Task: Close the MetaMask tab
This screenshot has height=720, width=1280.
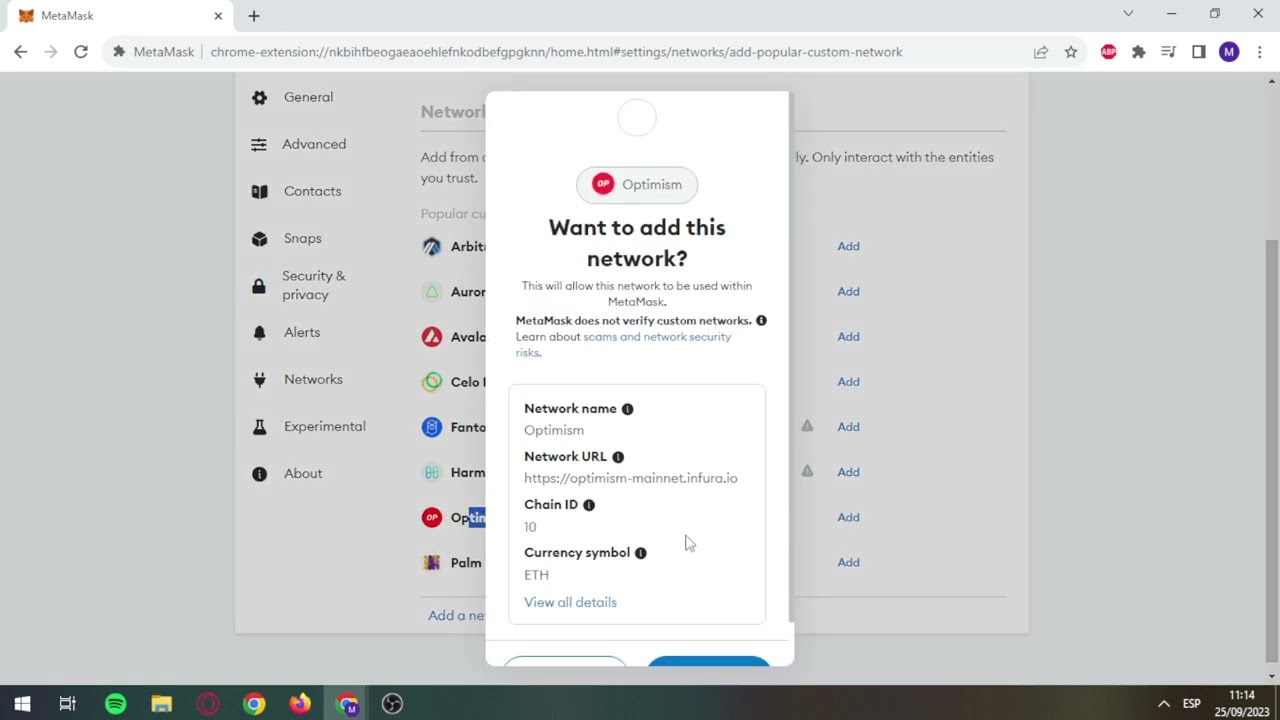Action: click(218, 16)
